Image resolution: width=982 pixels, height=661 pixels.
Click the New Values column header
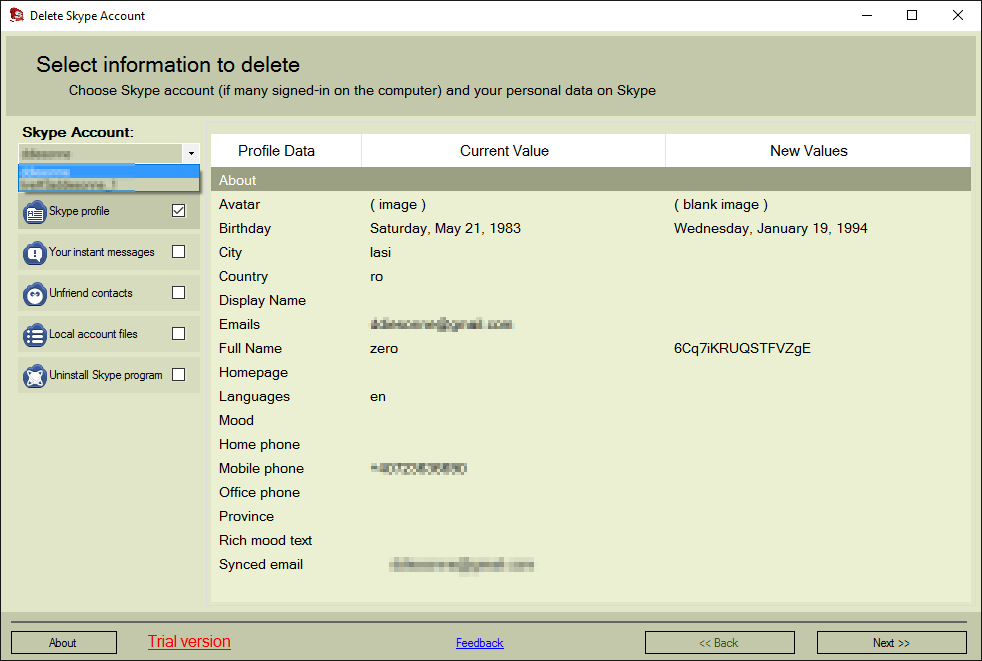[x=818, y=151]
